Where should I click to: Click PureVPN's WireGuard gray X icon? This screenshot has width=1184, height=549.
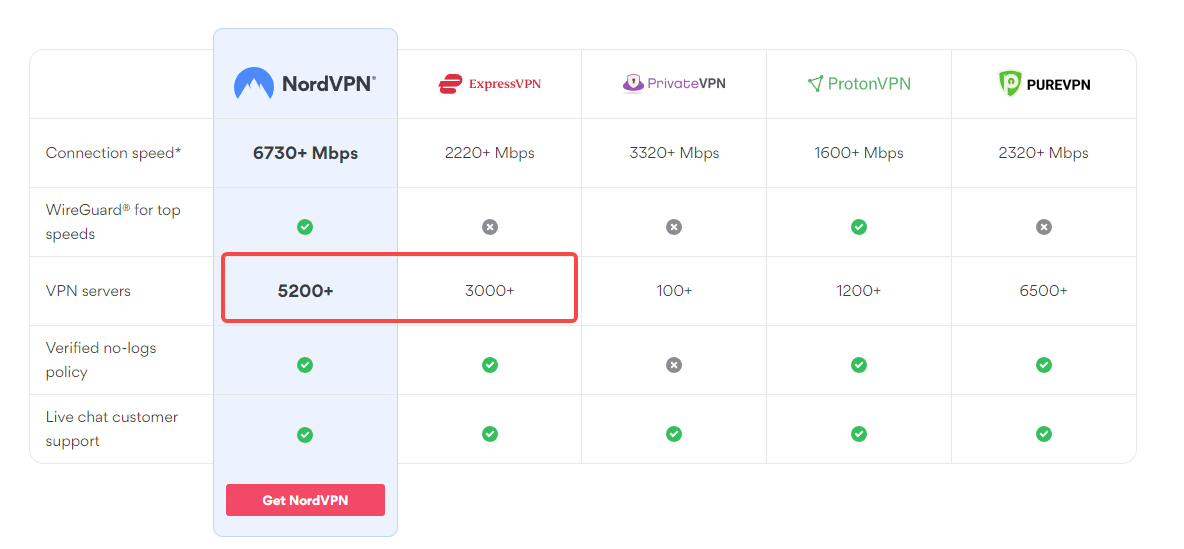pos(1044,227)
